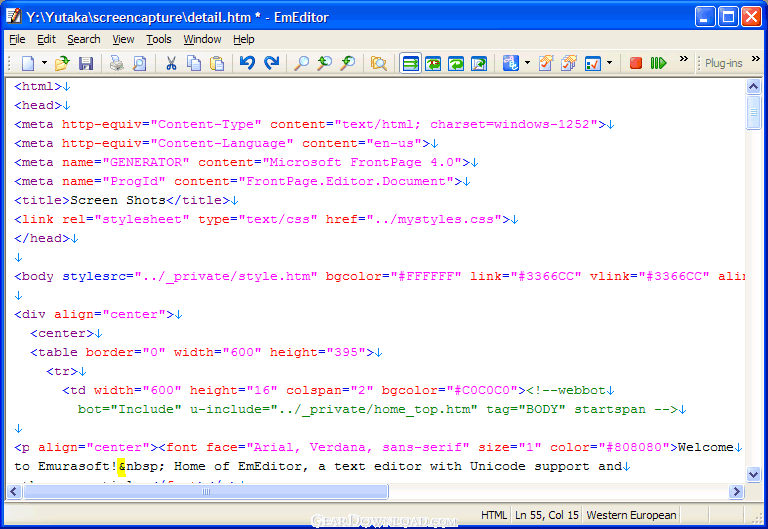768x529 pixels.
Task: Open the View menu
Action: [123, 39]
